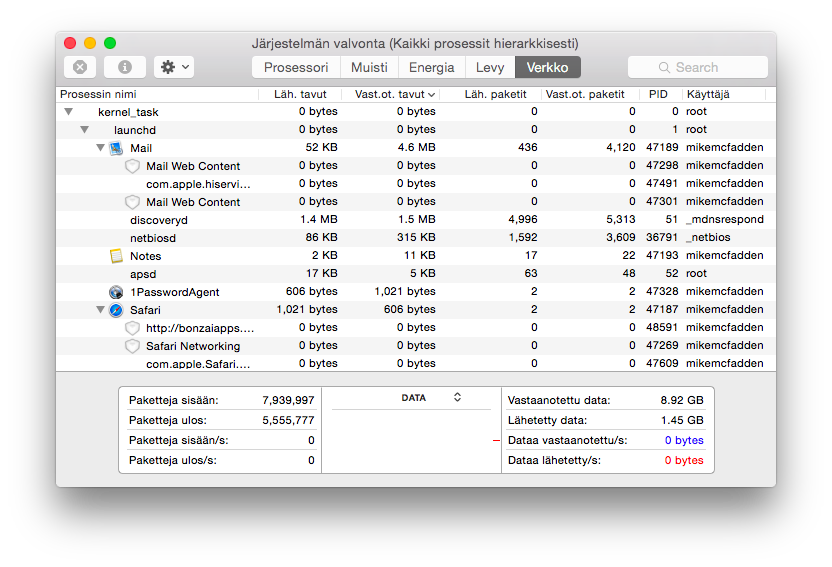This screenshot has height=567, width=832.
Task: Open the gear actions dropdown
Action: [174, 67]
